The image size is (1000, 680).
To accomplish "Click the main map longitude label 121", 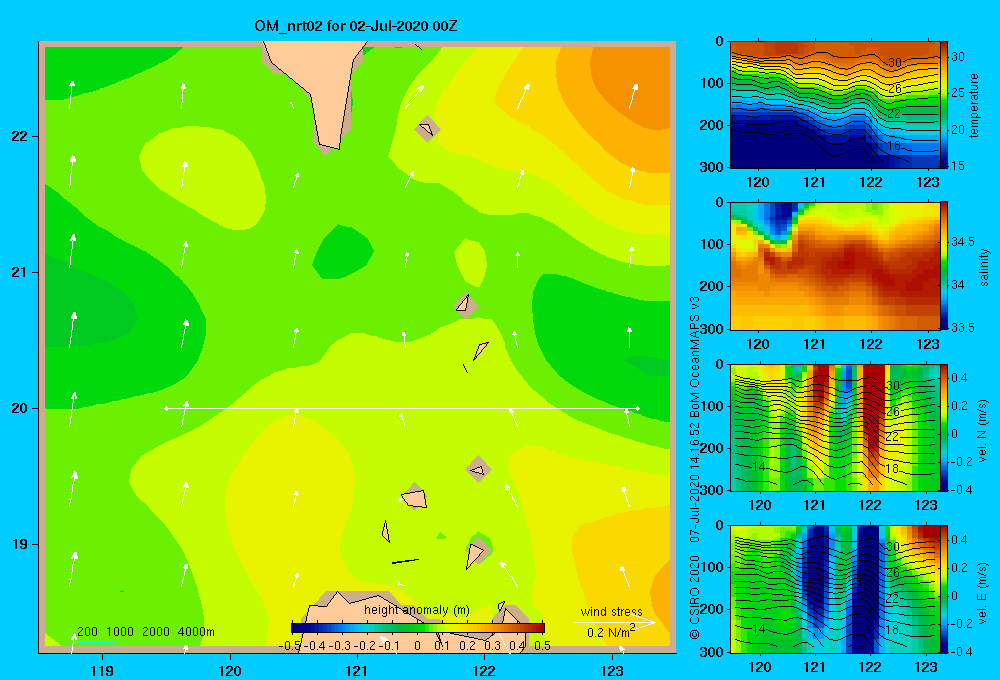I will [357, 670].
